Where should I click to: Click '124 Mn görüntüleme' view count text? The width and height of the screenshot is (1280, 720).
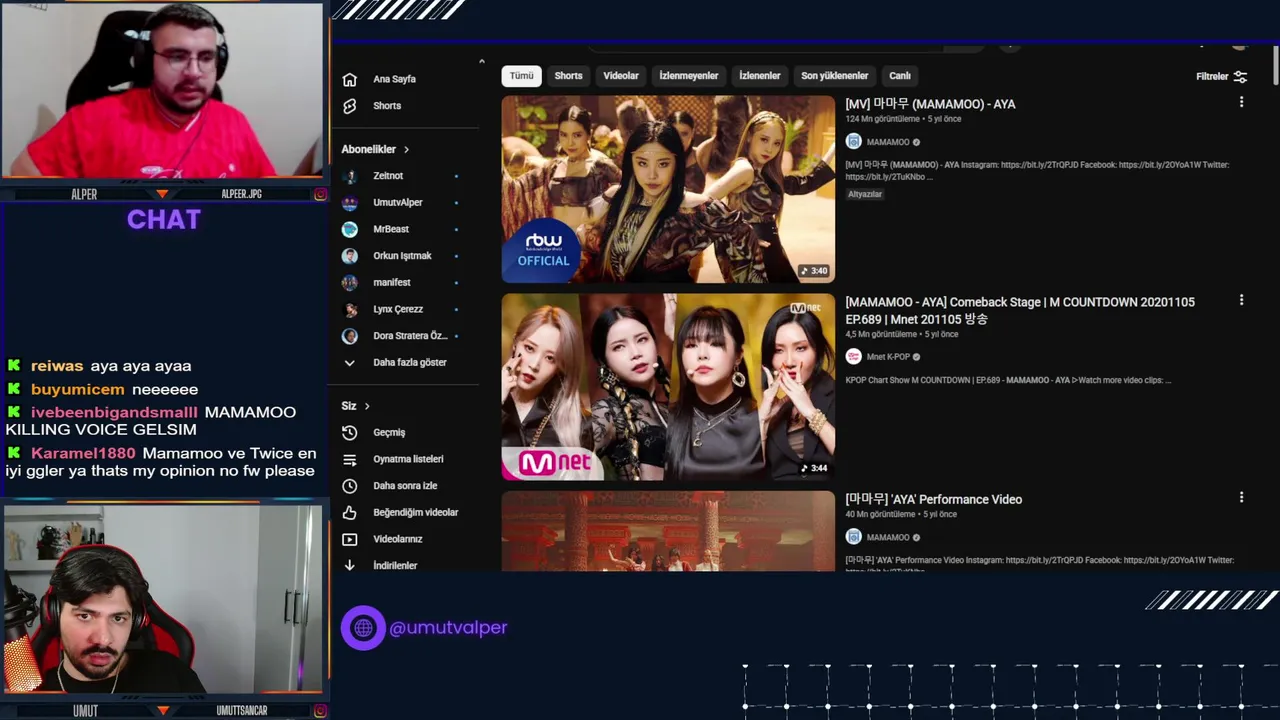[881, 119]
